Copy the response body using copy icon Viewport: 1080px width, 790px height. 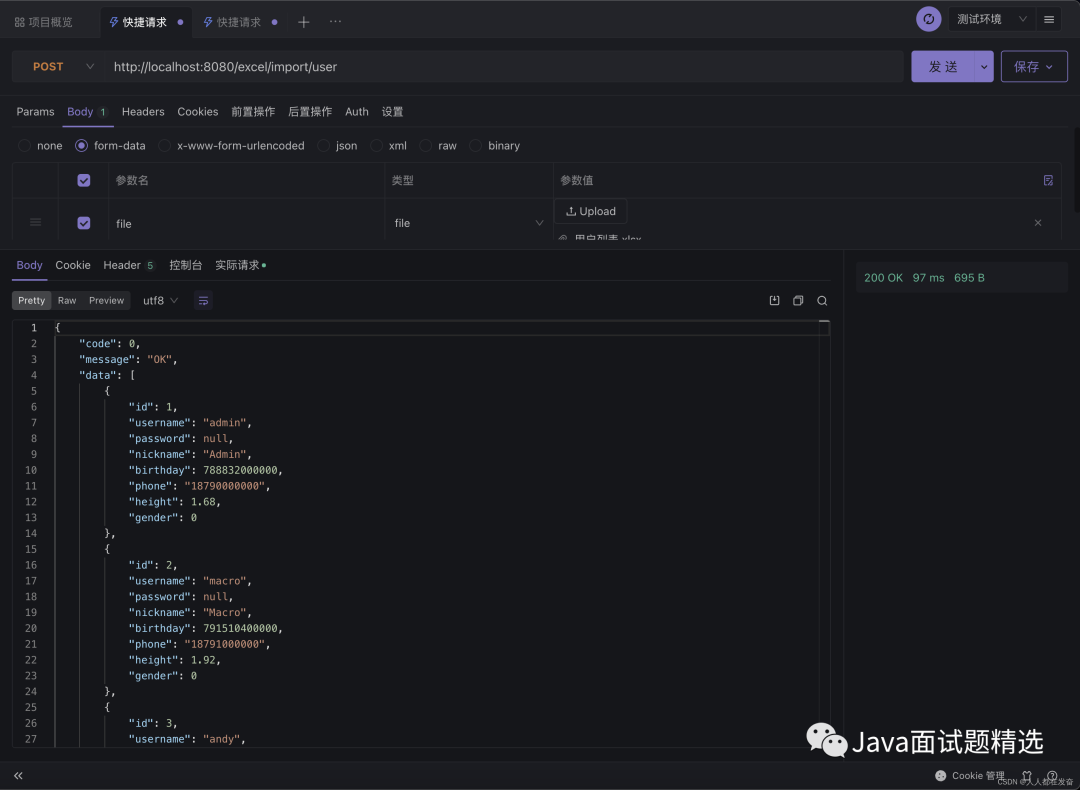798,301
